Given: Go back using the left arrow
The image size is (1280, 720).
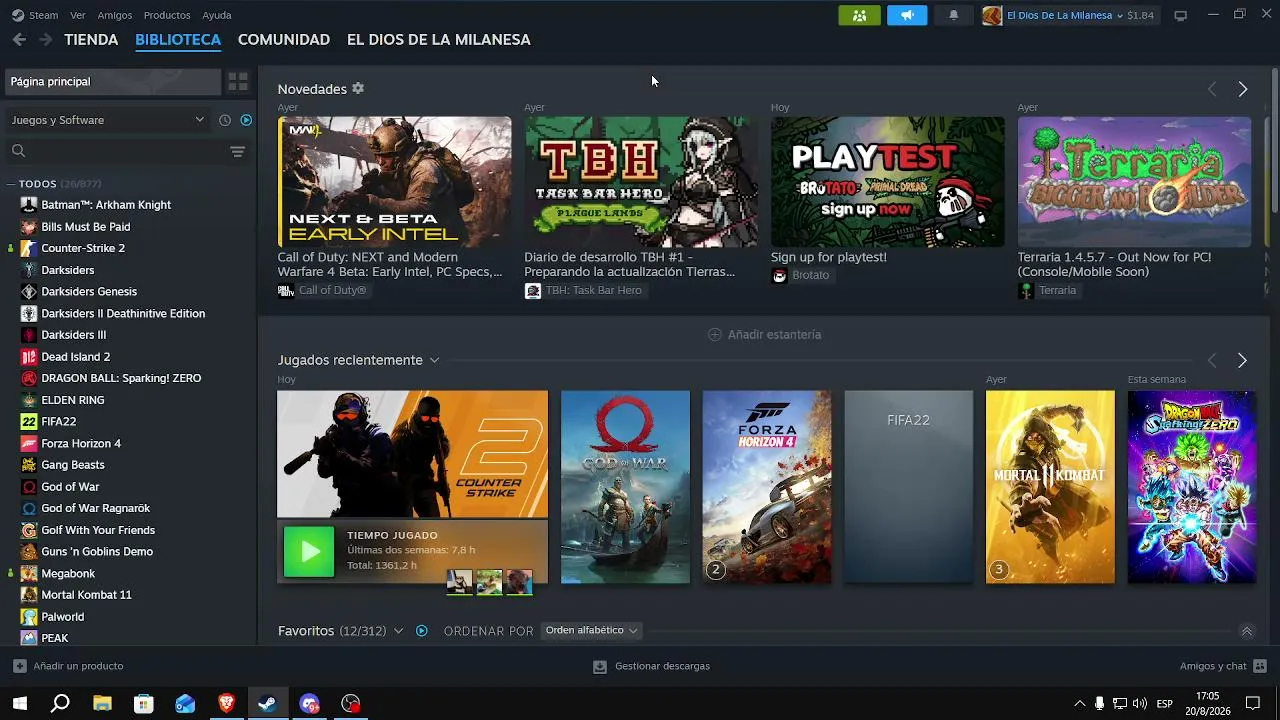Looking at the screenshot, I should pos(19,39).
